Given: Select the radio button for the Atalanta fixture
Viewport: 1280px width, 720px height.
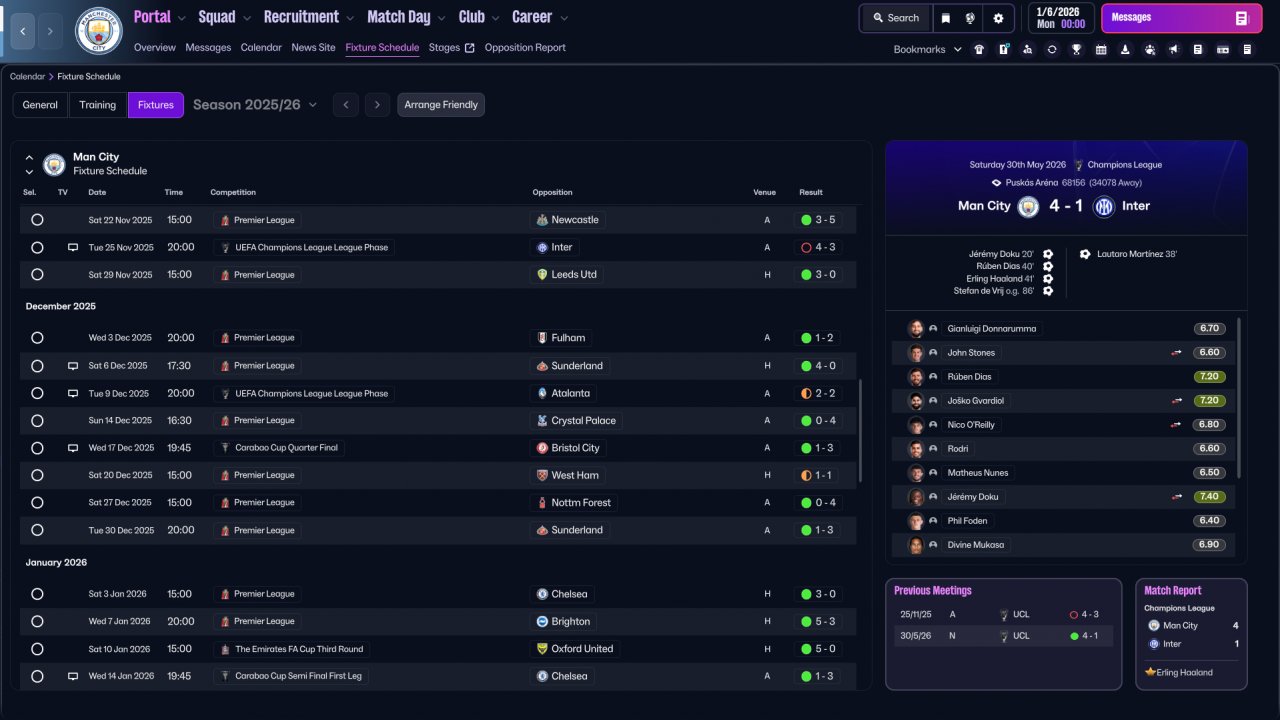Looking at the screenshot, I should [37, 393].
